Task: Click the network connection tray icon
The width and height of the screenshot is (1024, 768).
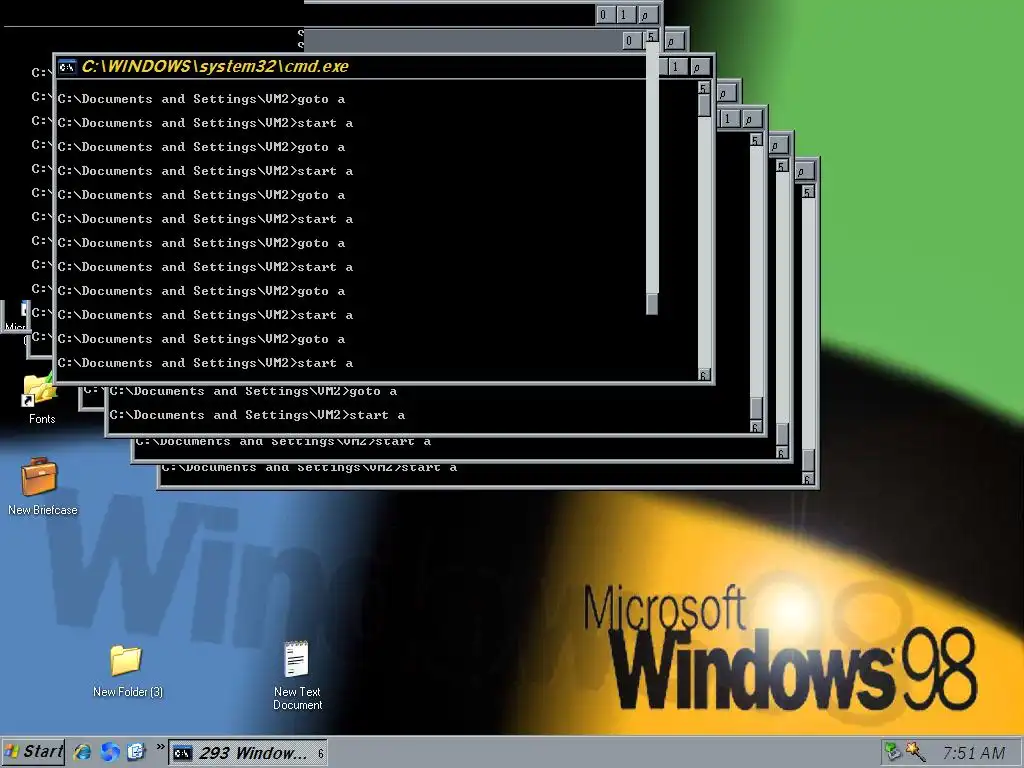Action: point(892,752)
